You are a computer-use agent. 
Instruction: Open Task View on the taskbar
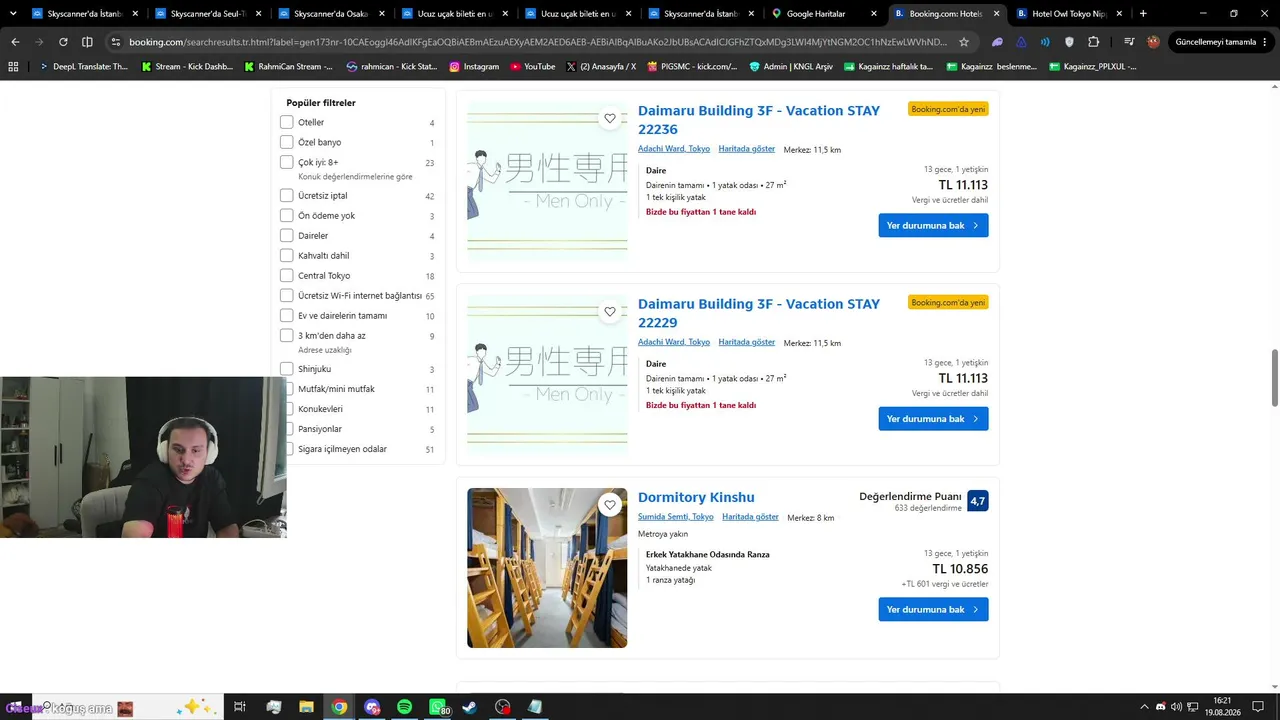click(240, 707)
